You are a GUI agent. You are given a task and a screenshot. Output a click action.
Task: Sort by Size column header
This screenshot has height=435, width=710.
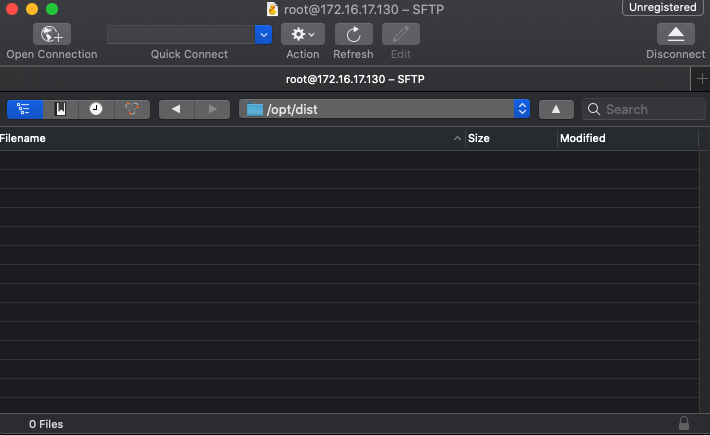tap(510, 138)
